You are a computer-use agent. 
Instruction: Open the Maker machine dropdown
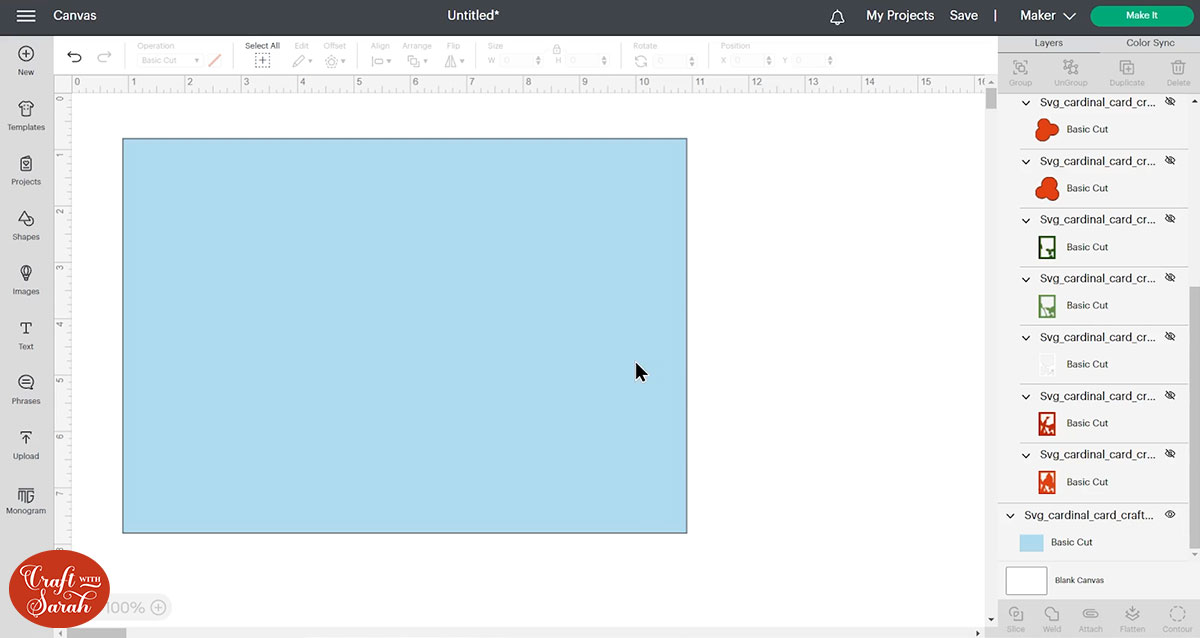point(1047,16)
